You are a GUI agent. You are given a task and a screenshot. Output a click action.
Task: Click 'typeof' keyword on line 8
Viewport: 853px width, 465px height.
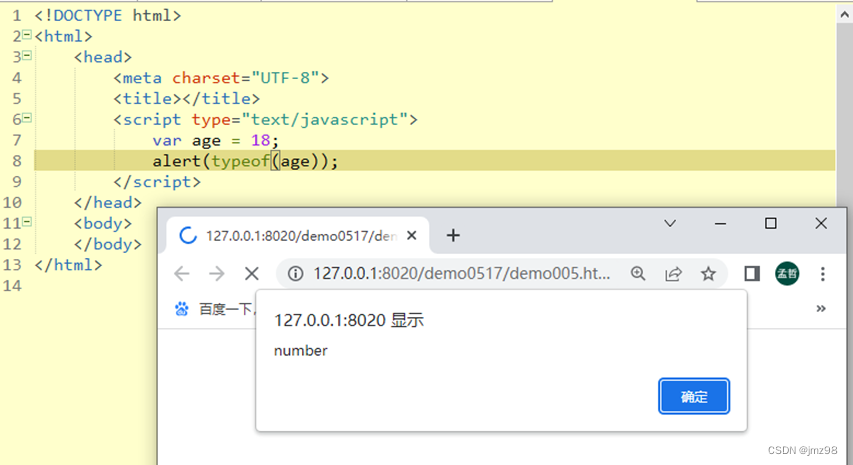point(240,161)
